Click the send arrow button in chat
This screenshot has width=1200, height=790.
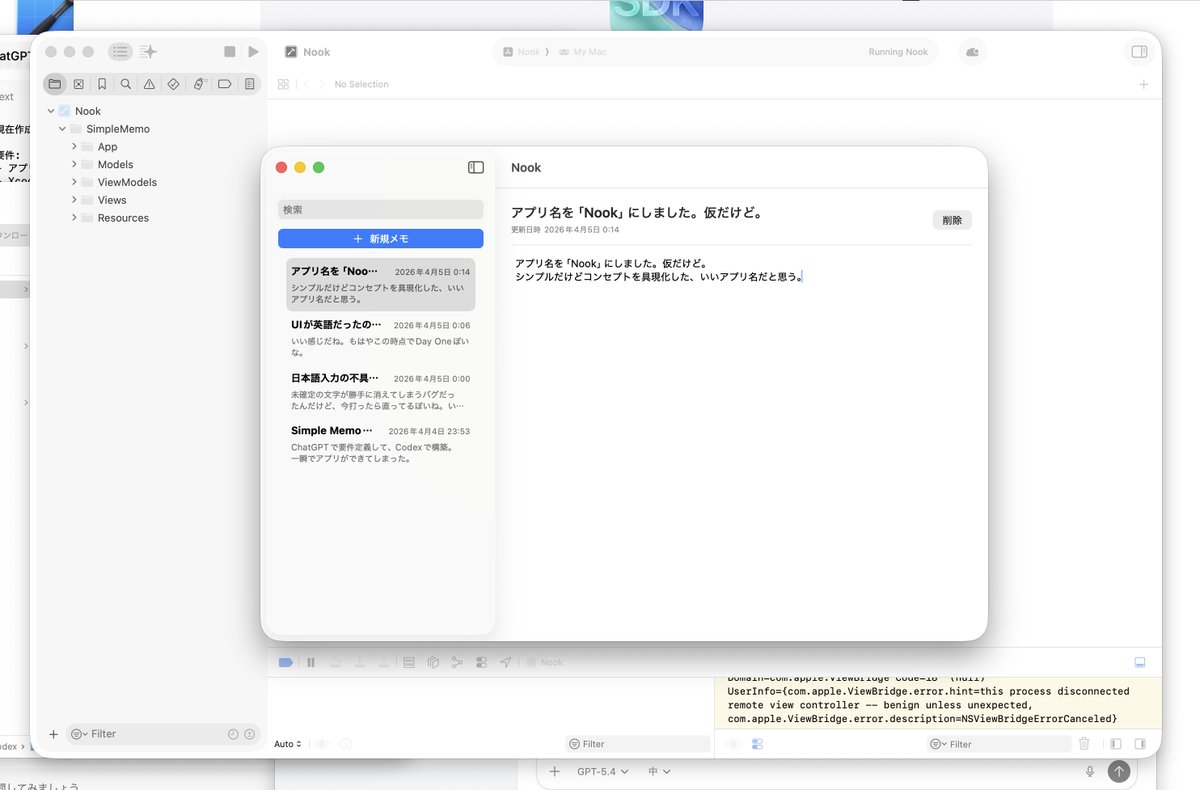tap(1119, 771)
